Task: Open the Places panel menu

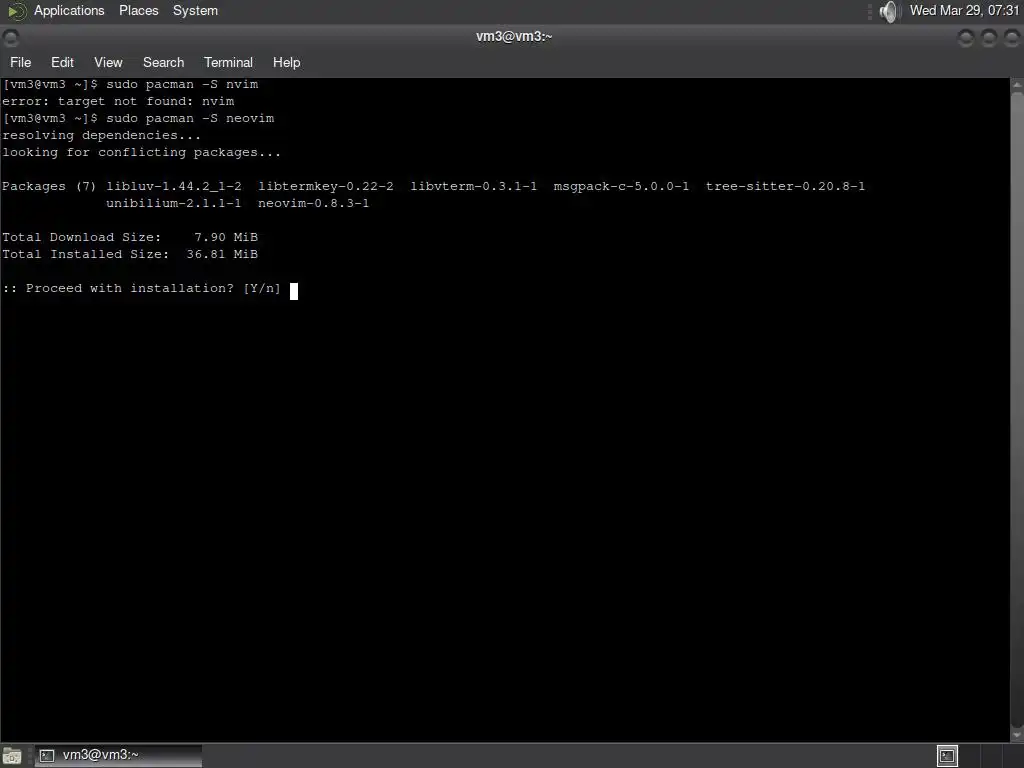Action: pos(138,10)
